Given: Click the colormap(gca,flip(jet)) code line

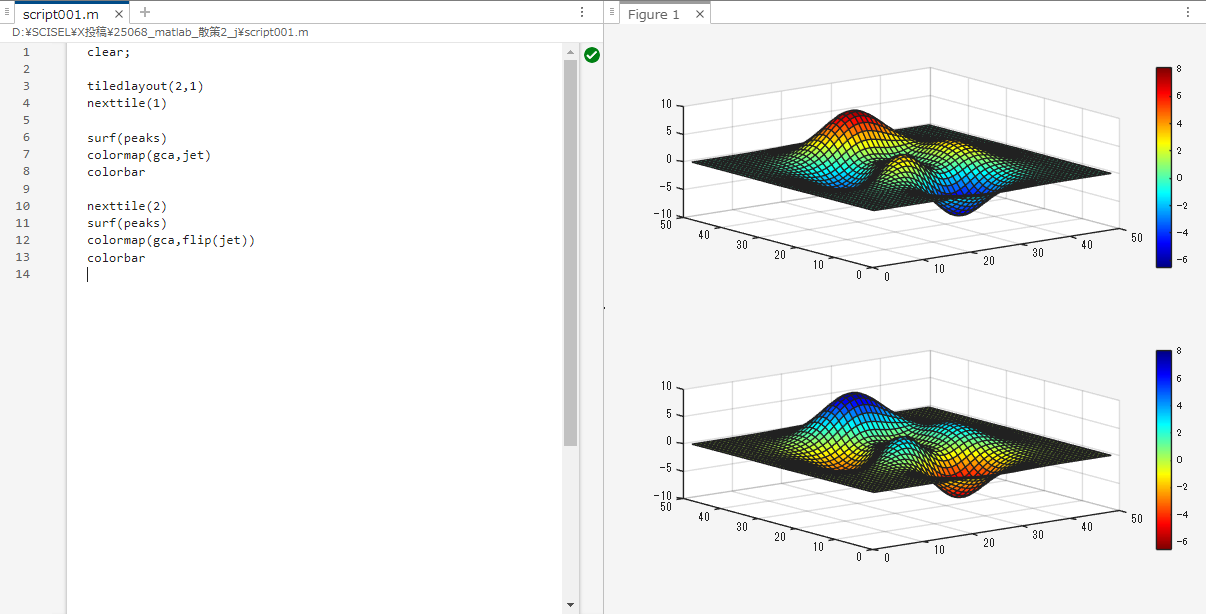Looking at the screenshot, I should [170, 241].
